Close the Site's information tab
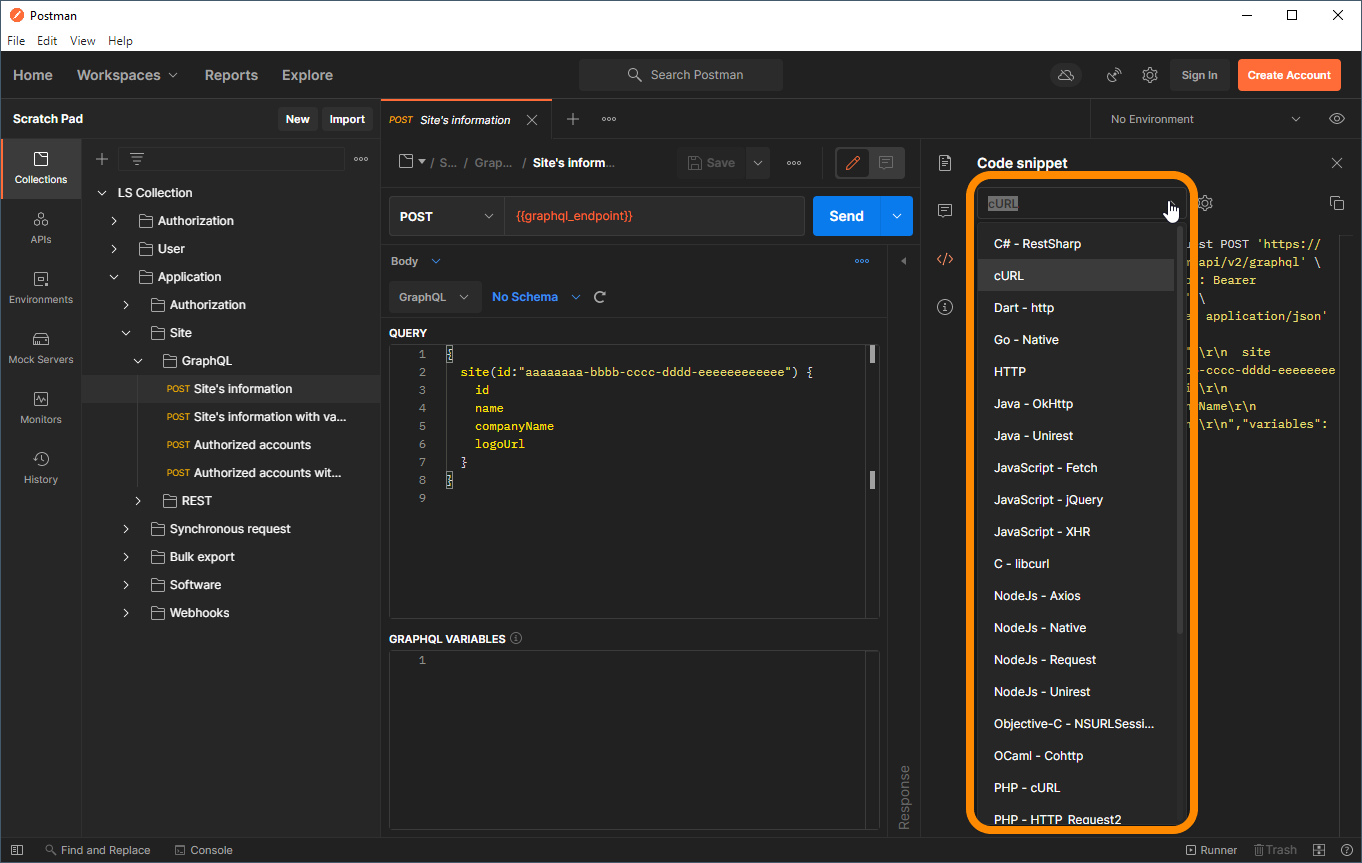Screen dimensions: 1362x863 pyautogui.click(x=532, y=120)
